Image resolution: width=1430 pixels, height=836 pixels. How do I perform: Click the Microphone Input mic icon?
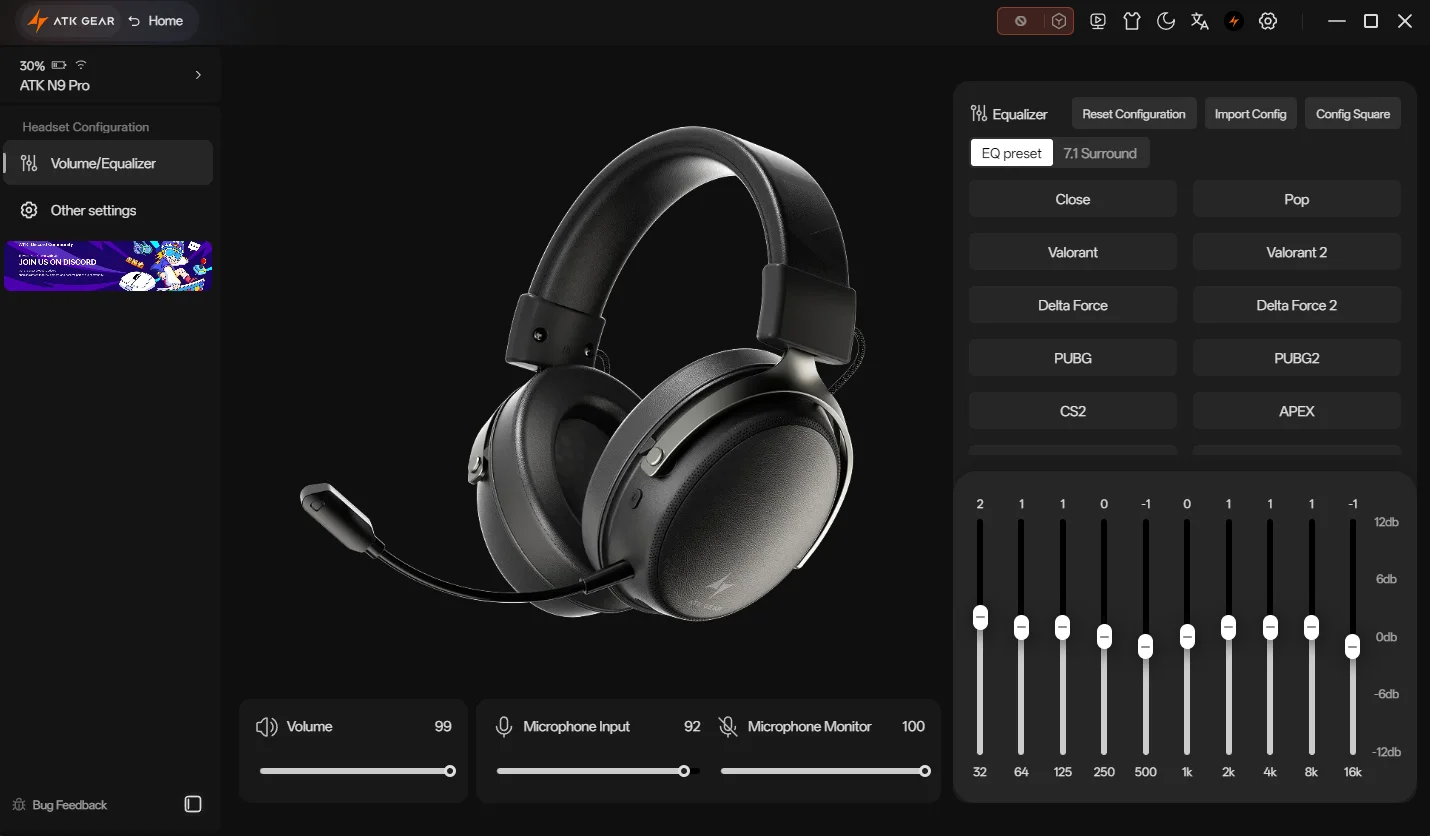[x=504, y=727]
